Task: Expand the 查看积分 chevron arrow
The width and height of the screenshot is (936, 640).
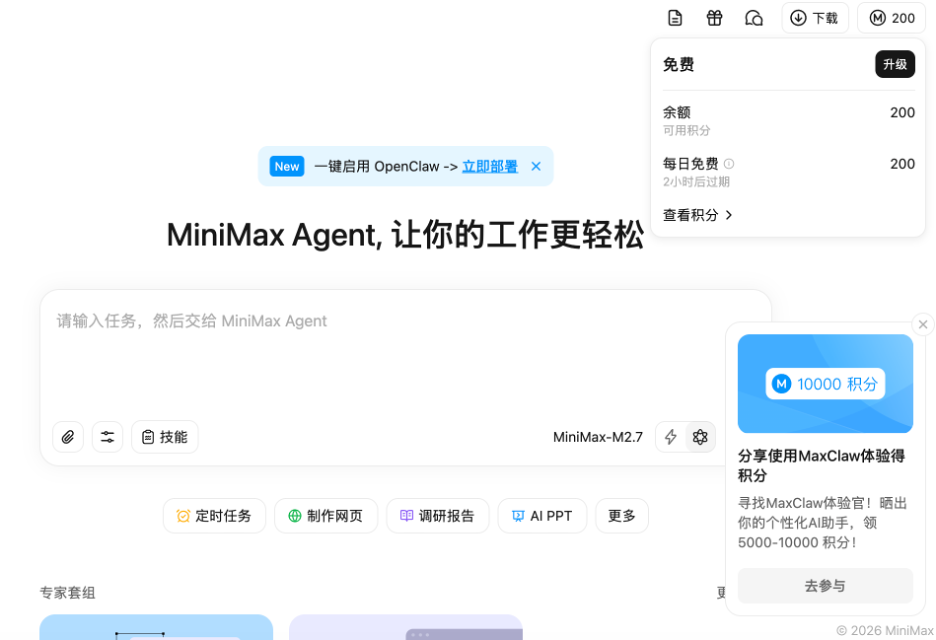Action: coord(728,215)
